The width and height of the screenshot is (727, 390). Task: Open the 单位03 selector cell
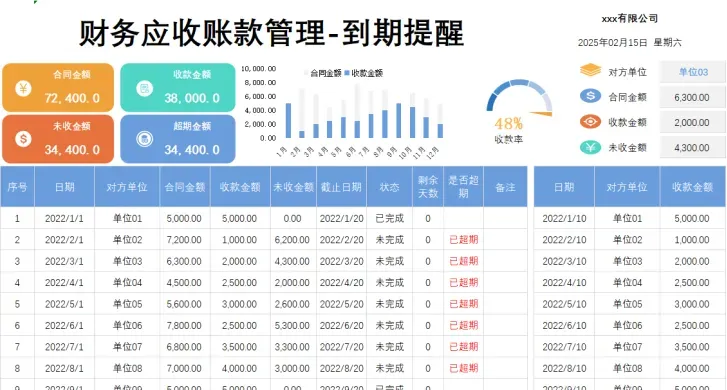(693, 72)
